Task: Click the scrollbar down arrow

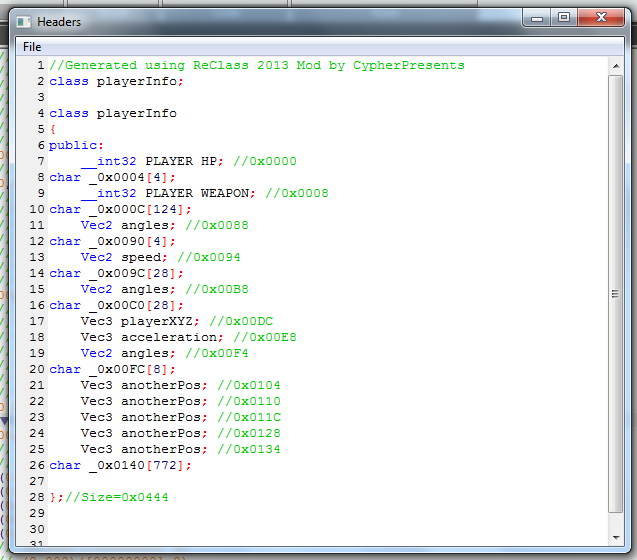Action: coord(616,537)
